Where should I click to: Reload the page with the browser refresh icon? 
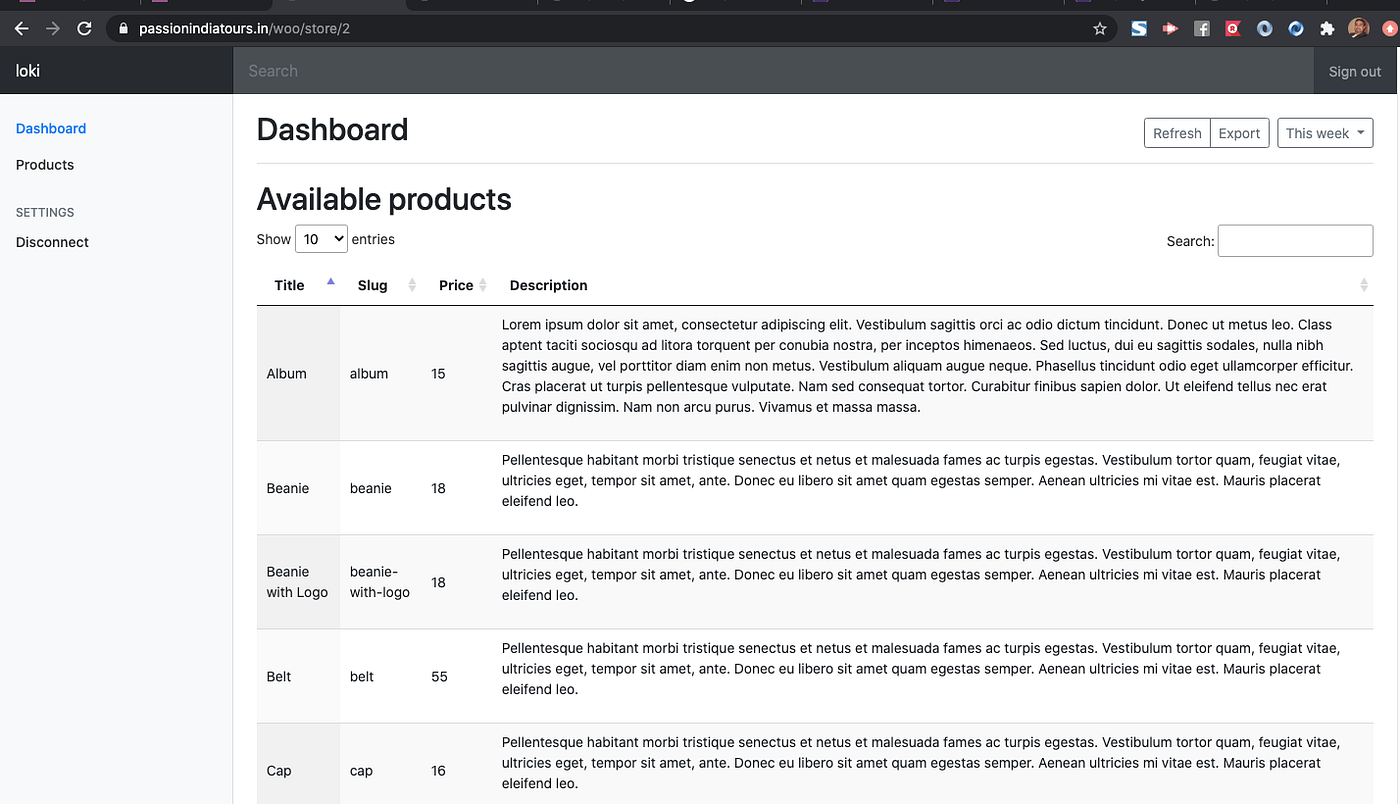click(85, 29)
